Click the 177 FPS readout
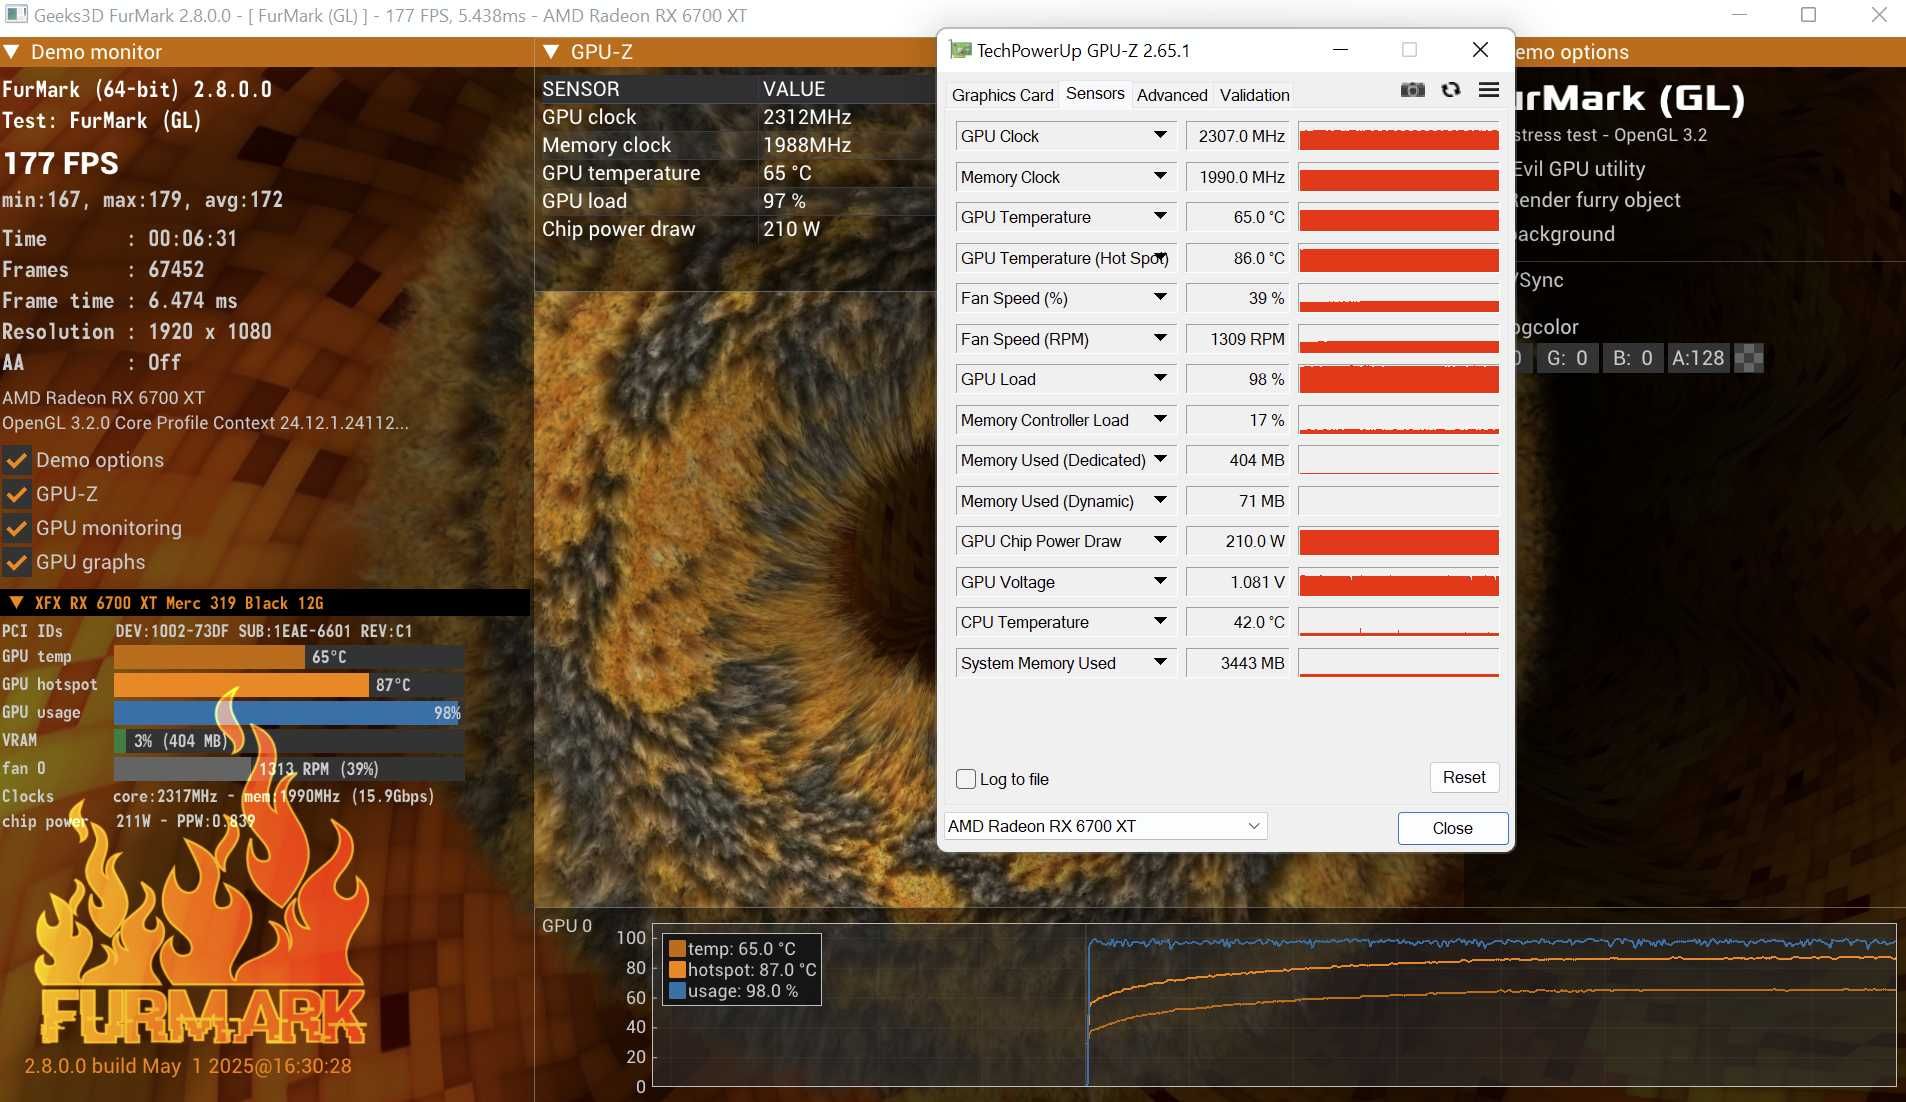The height and width of the screenshot is (1102, 1906). [61, 164]
